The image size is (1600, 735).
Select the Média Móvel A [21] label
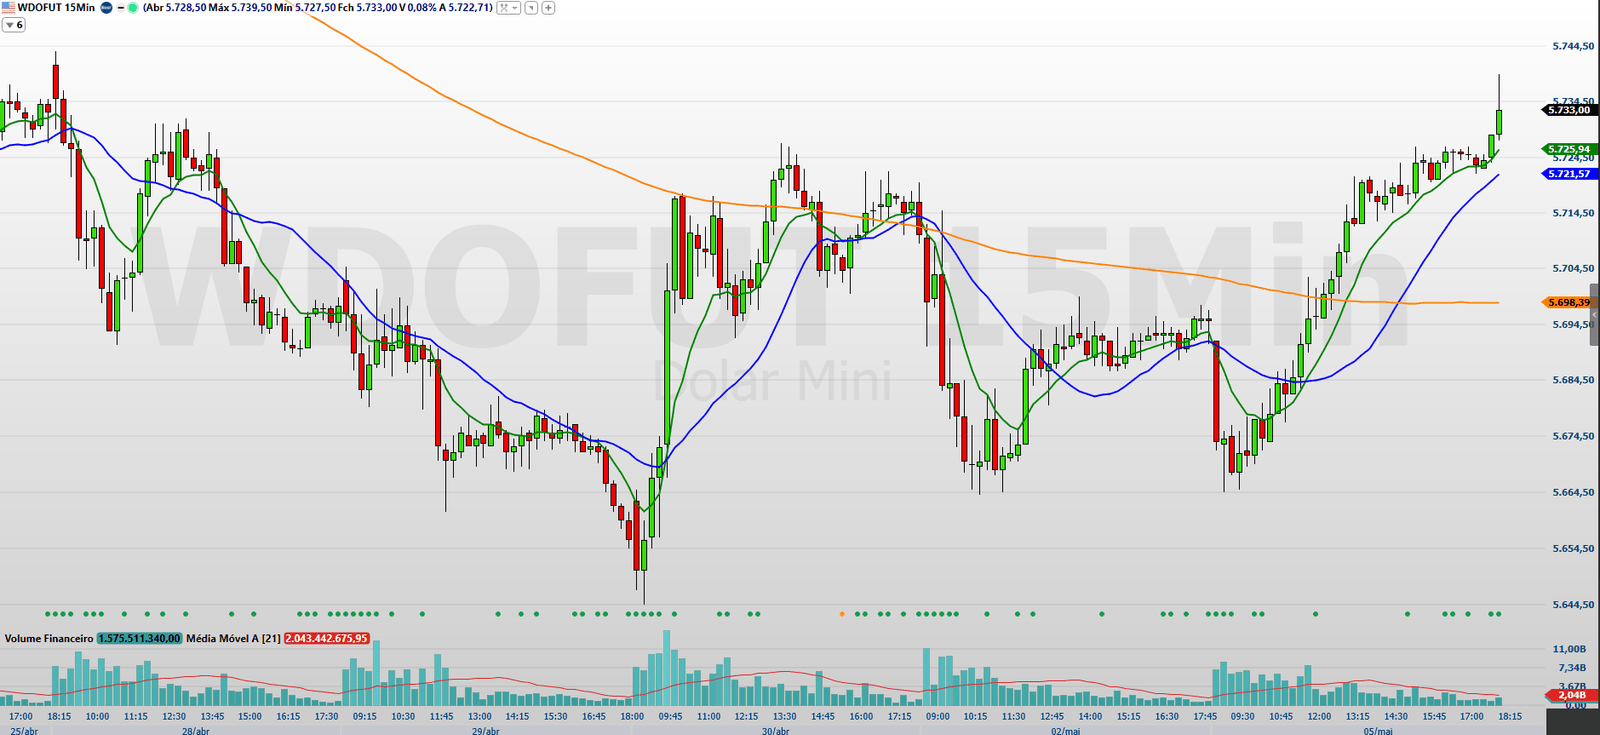(x=233, y=638)
